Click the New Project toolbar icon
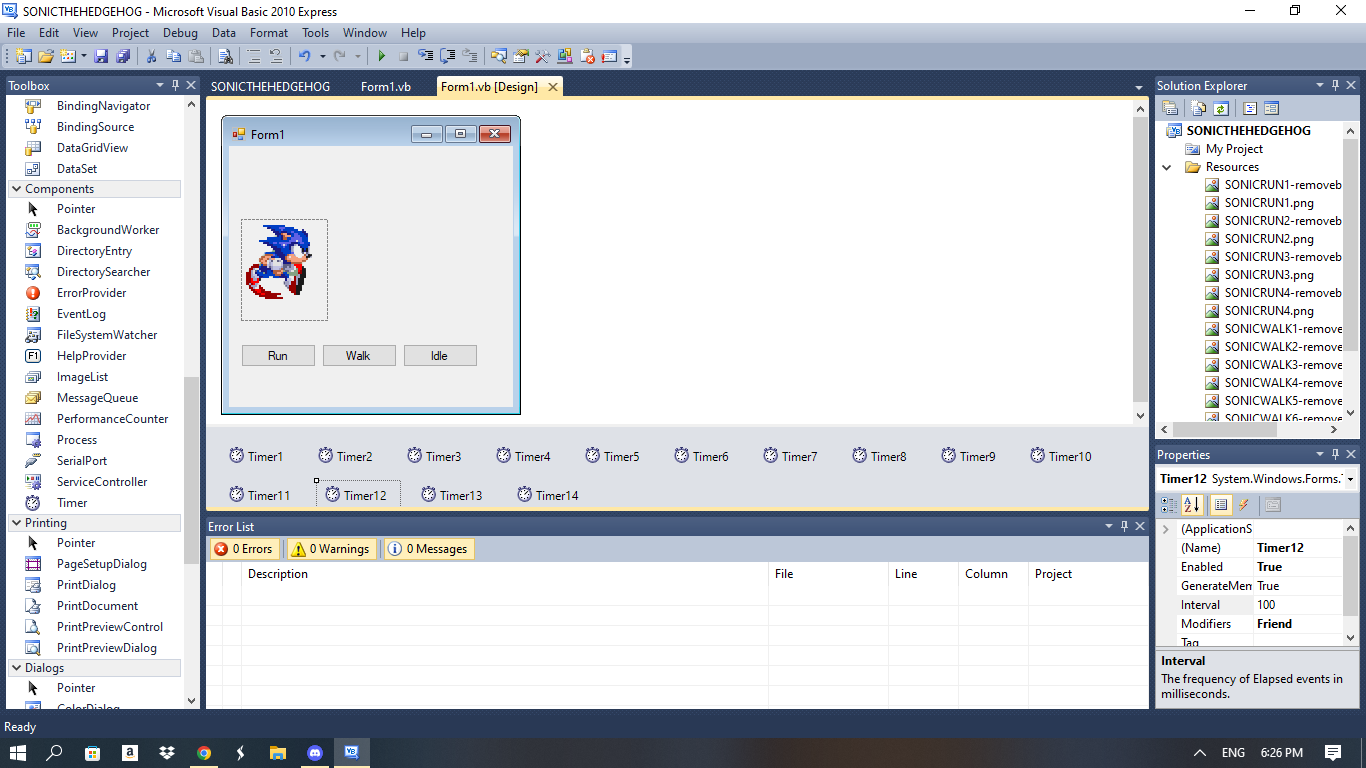The height and width of the screenshot is (768, 1366). pos(22,56)
